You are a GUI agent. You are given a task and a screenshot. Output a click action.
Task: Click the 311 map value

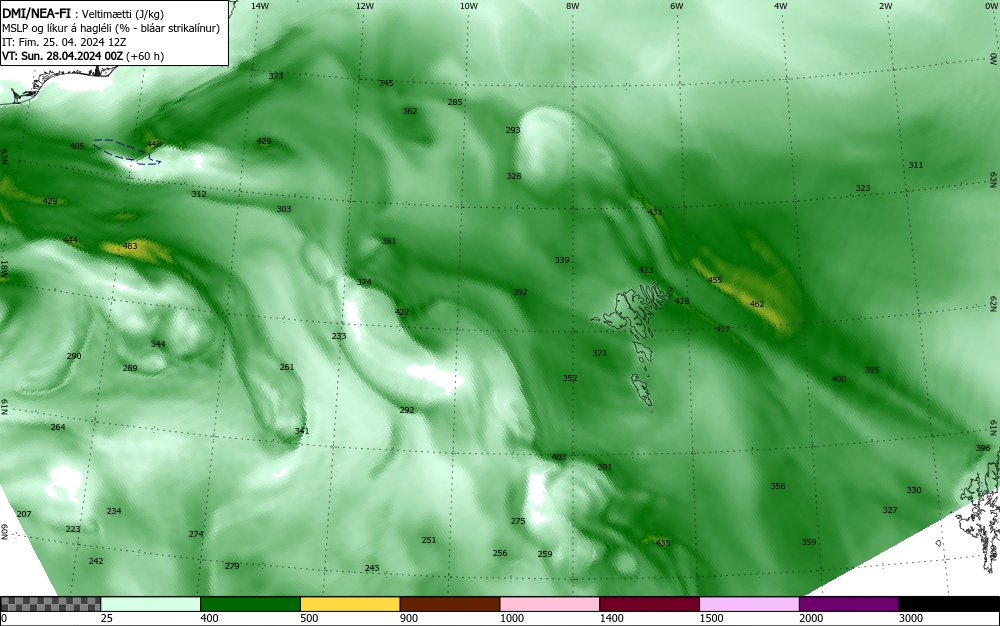point(915,165)
